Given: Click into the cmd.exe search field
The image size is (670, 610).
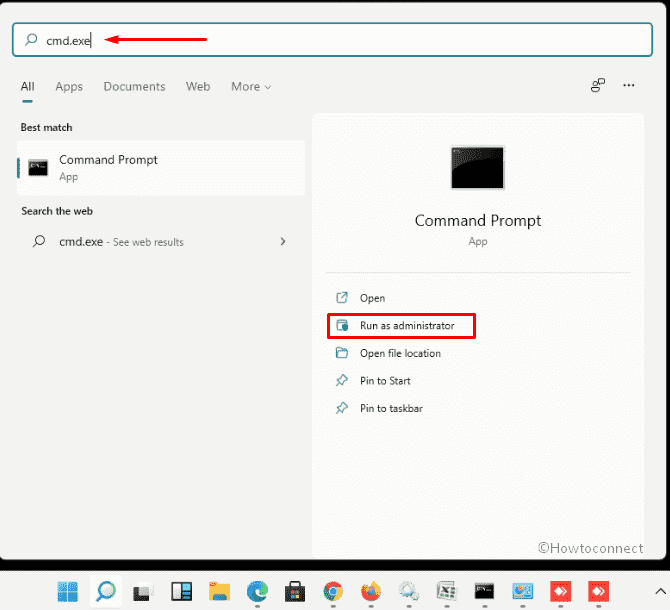Looking at the screenshot, I should pyautogui.click(x=332, y=40).
